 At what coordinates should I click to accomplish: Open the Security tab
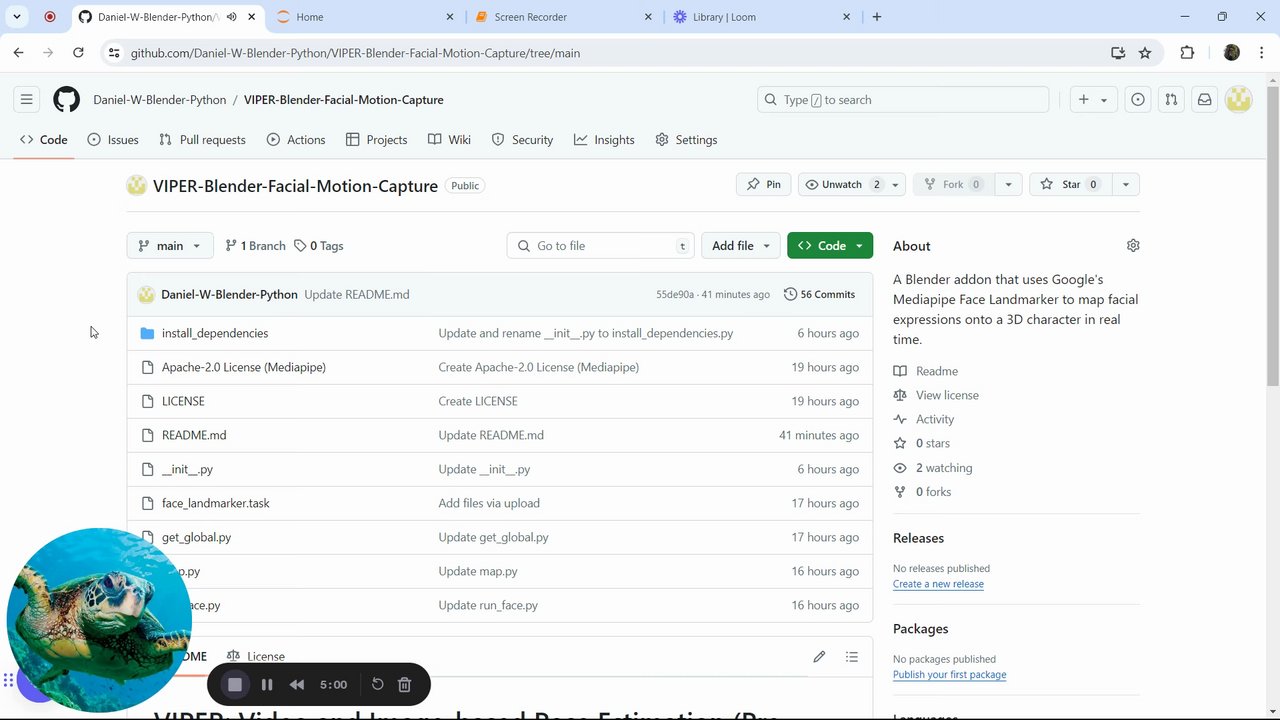click(522, 140)
